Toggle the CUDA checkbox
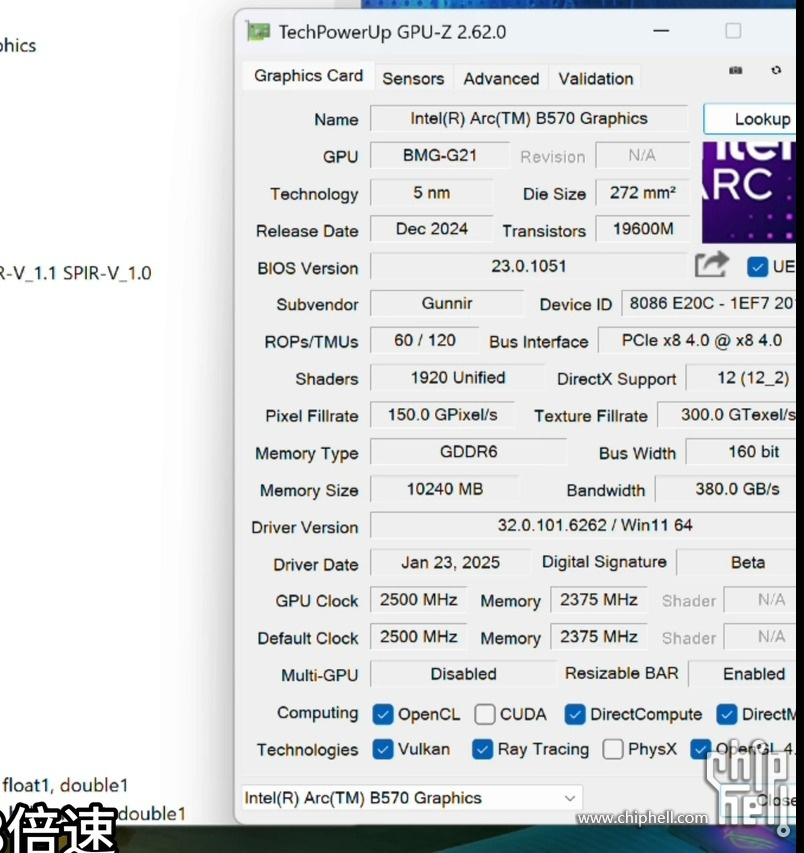Image resolution: width=804 pixels, height=853 pixels. (x=485, y=714)
